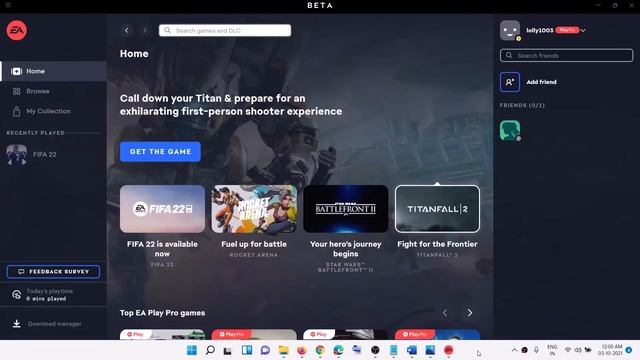Open Windows taskbar search
The width and height of the screenshot is (640, 360).
coord(210,350)
